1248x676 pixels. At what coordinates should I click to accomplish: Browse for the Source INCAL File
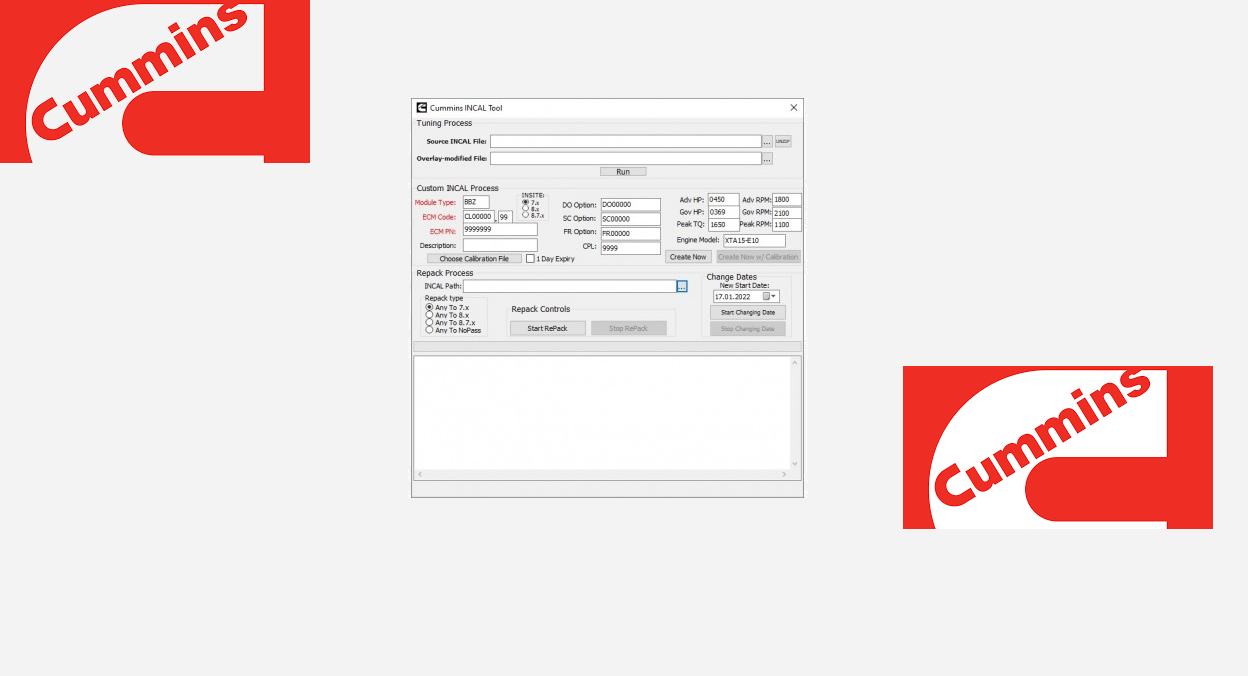tap(767, 142)
